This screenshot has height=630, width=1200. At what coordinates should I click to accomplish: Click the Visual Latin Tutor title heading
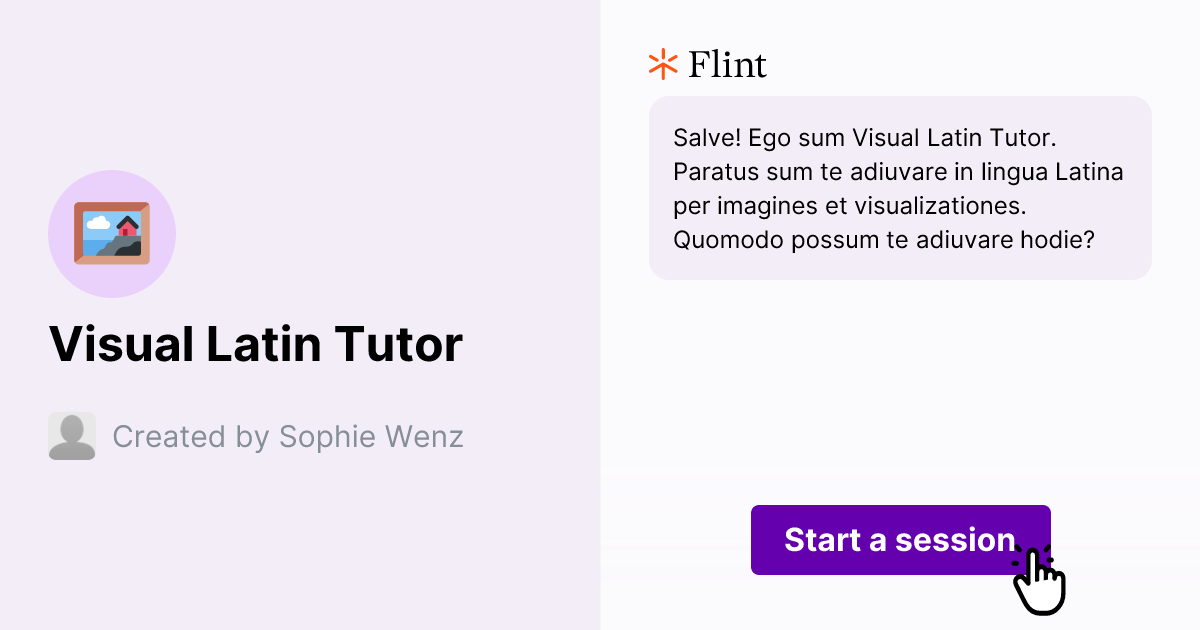256,343
